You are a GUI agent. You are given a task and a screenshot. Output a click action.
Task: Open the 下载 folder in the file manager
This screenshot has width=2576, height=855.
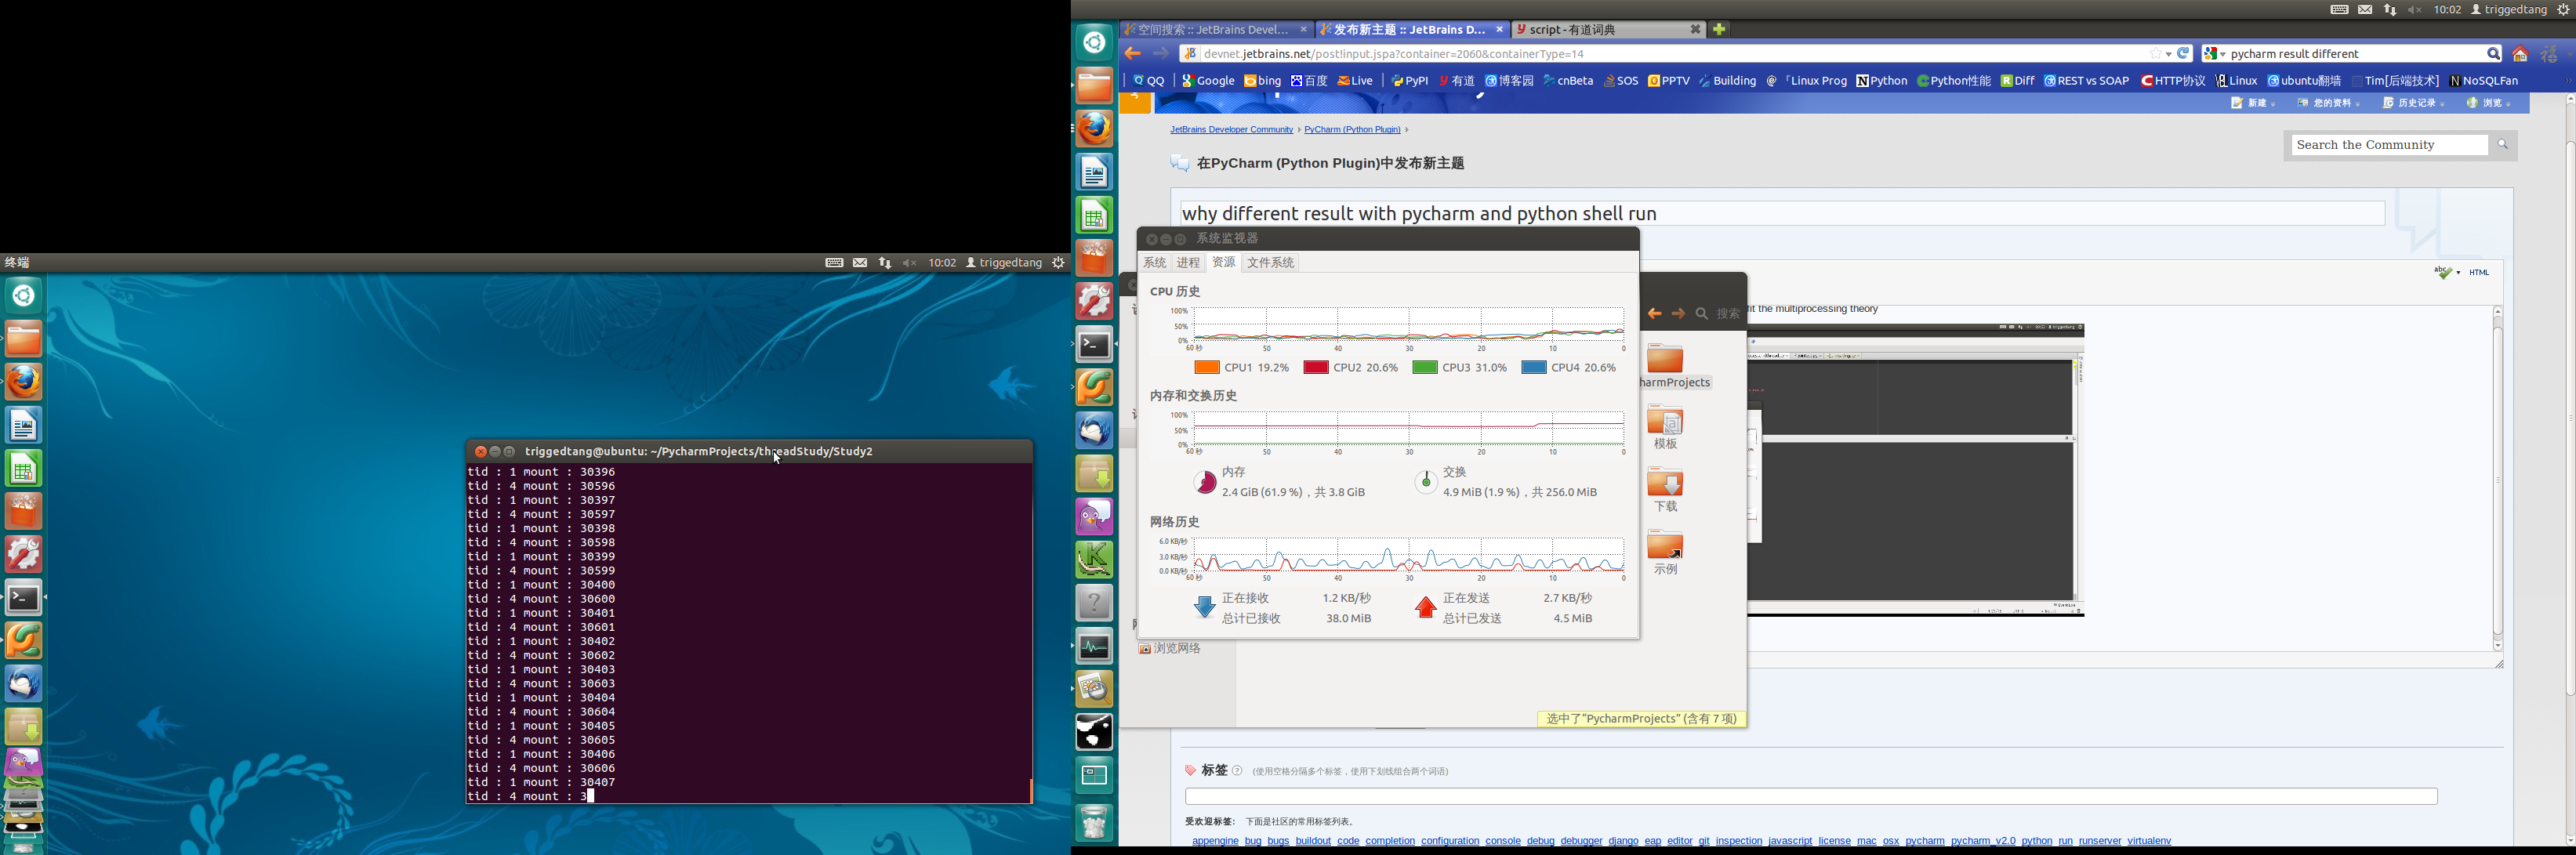[x=1665, y=487]
